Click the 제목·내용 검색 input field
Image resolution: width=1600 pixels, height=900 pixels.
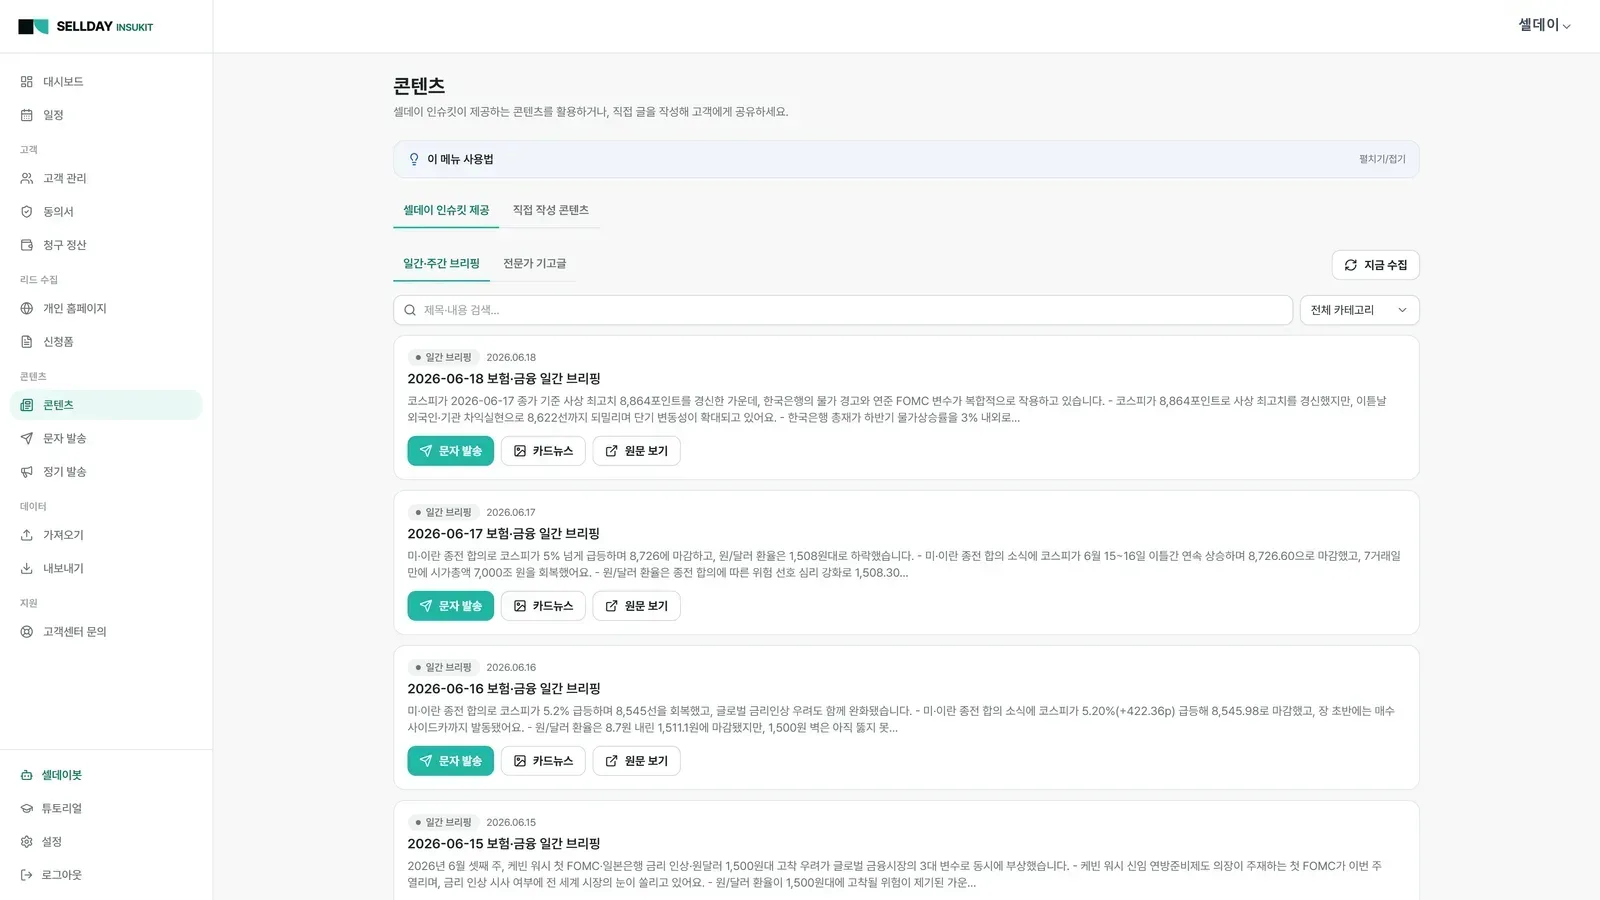click(843, 310)
